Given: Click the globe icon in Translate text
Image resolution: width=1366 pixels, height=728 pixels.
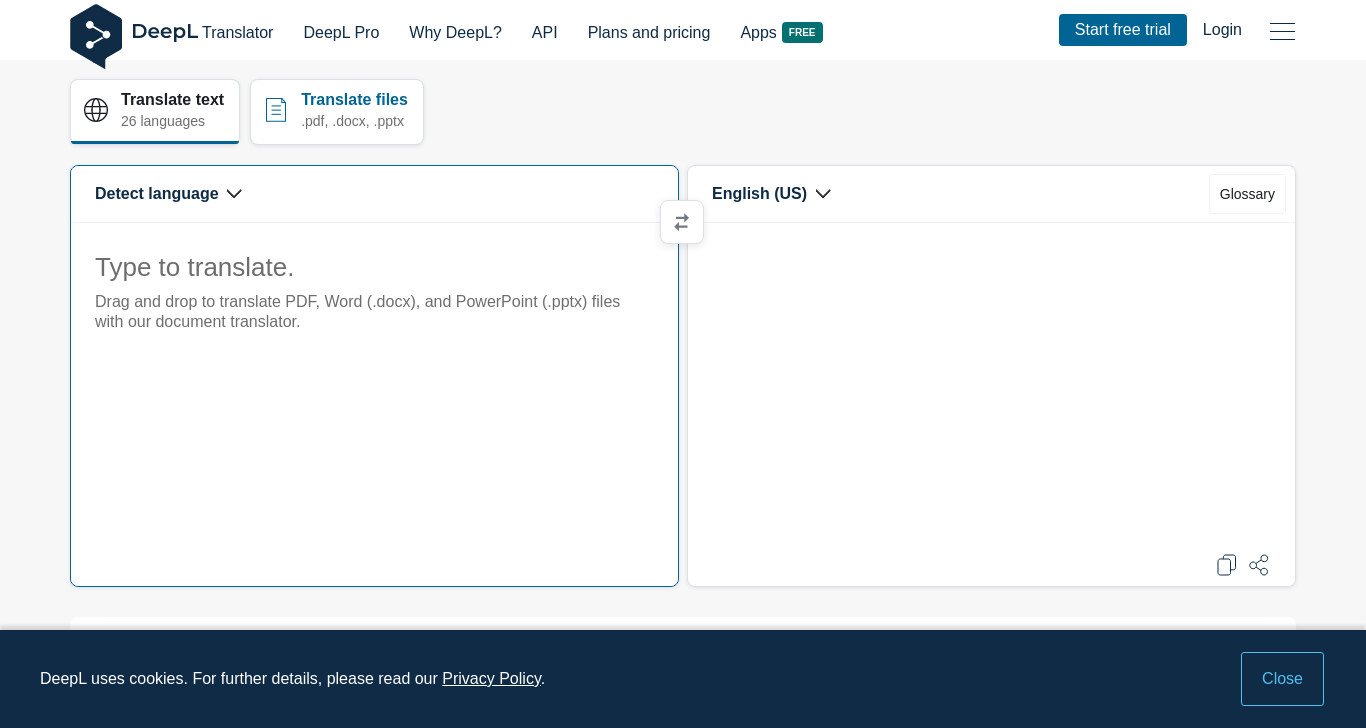Looking at the screenshot, I should tap(96, 110).
